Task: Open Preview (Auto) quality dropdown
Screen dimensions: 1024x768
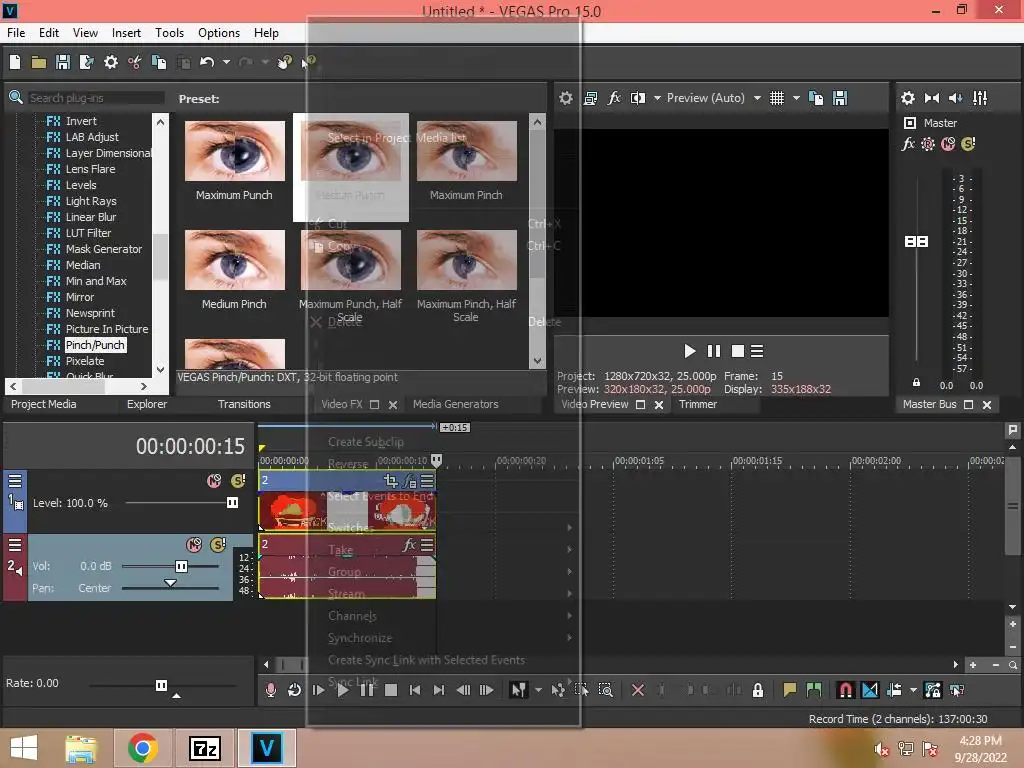Action: point(757,98)
